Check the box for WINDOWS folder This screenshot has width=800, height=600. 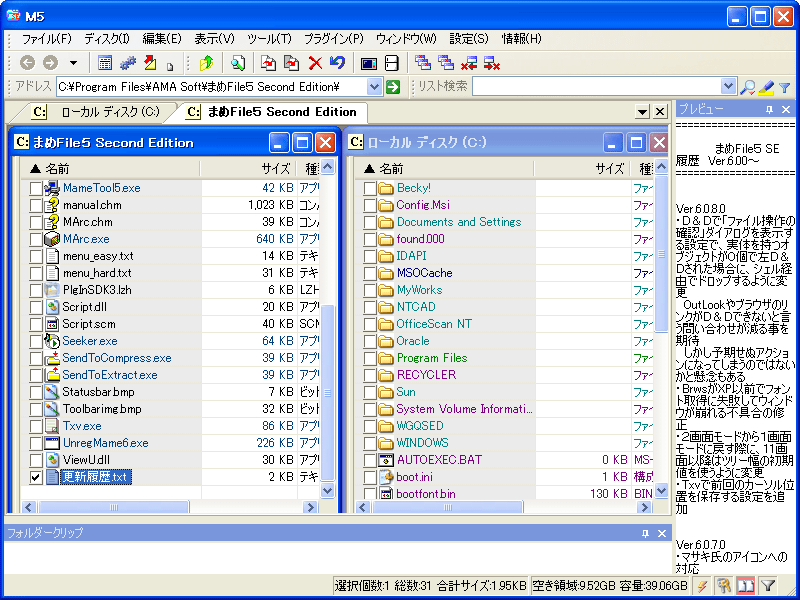[370, 443]
